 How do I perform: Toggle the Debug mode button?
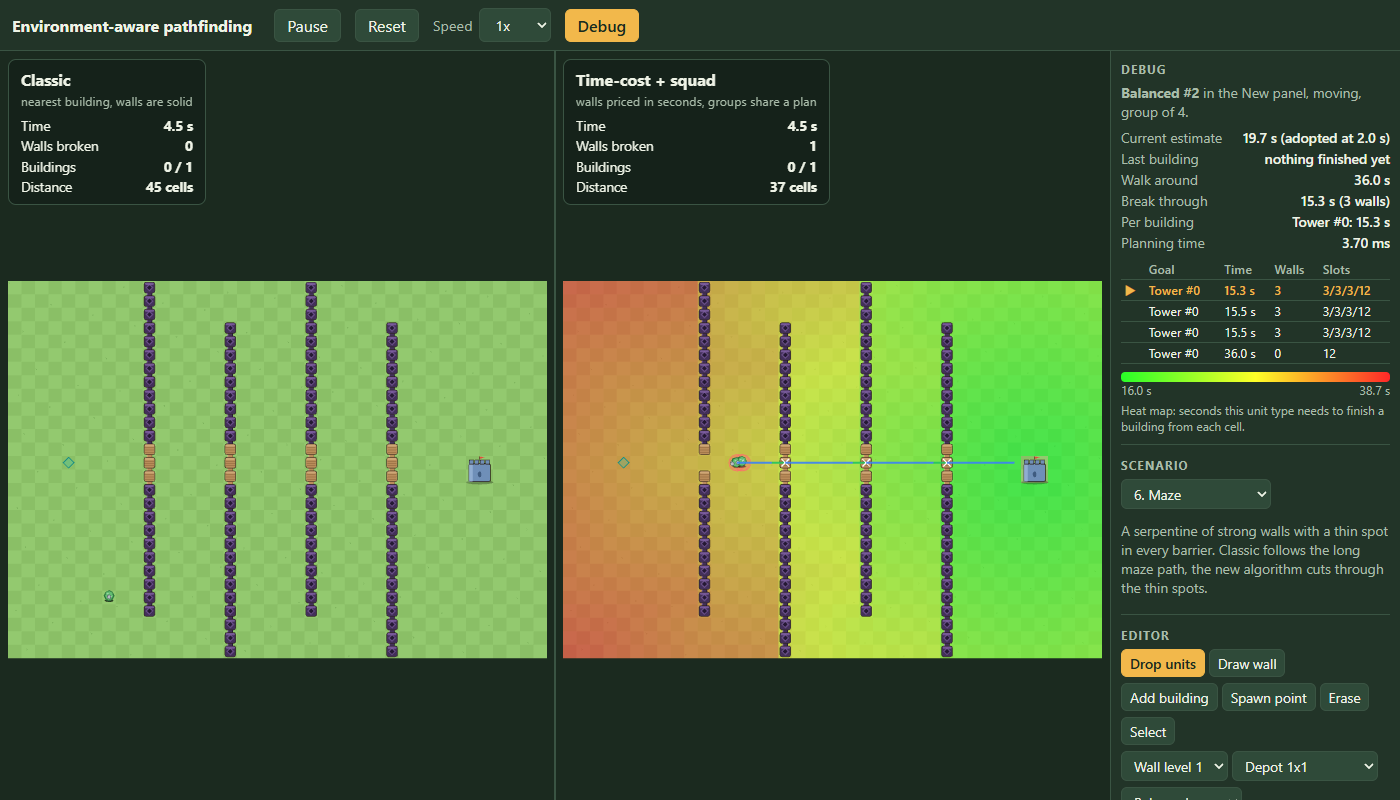(602, 26)
